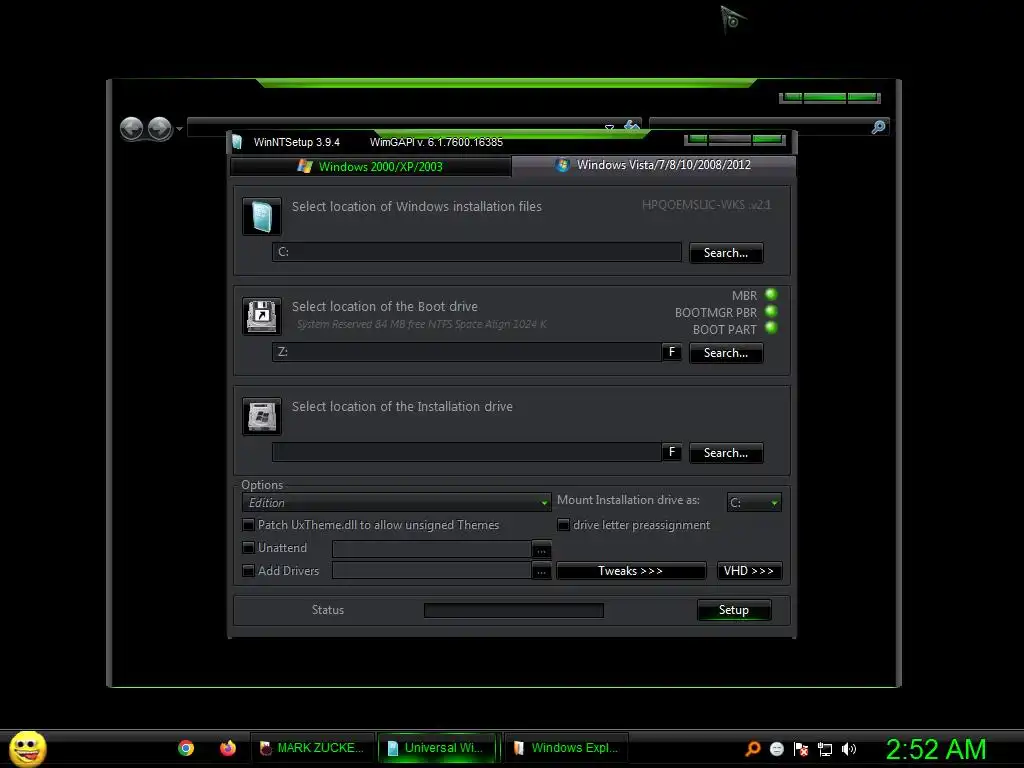The width and height of the screenshot is (1024, 768).
Task: Open the smiley Start button
Action: [28, 748]
